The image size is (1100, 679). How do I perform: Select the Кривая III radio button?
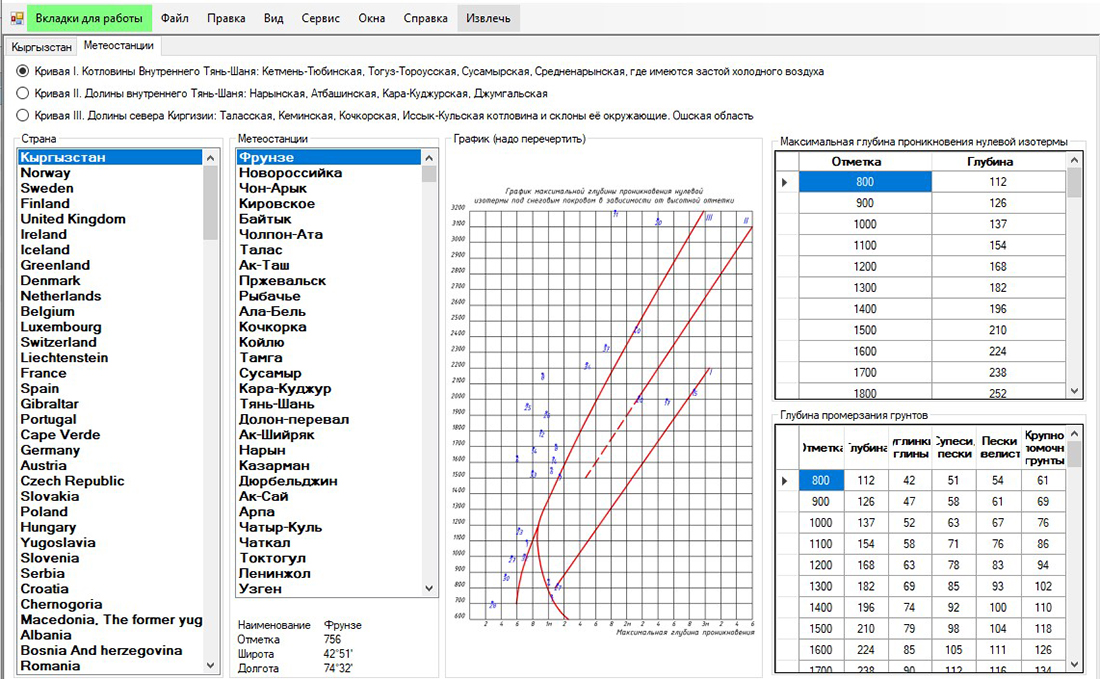pyautogui.click(x=23, y=116)
